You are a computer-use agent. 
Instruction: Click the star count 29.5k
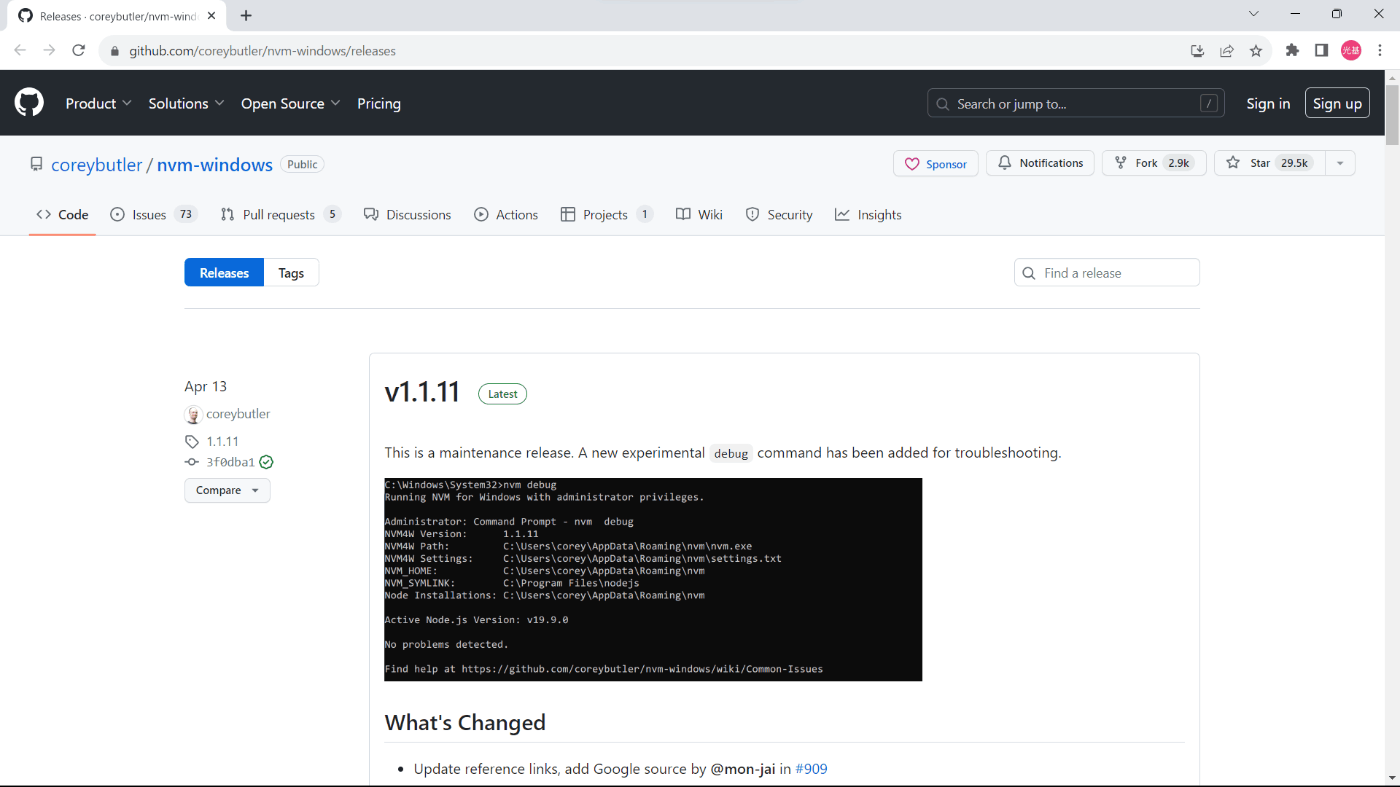tap(1294, 163)
